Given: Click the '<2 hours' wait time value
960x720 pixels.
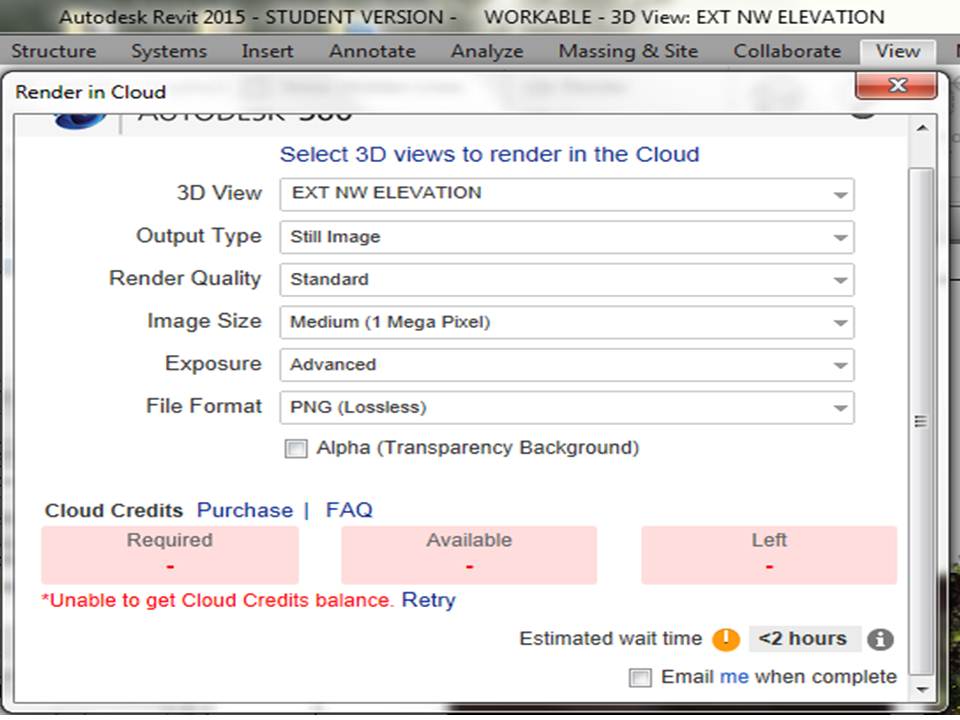Looking at the screenshot, I should click(x=803, y=639).
